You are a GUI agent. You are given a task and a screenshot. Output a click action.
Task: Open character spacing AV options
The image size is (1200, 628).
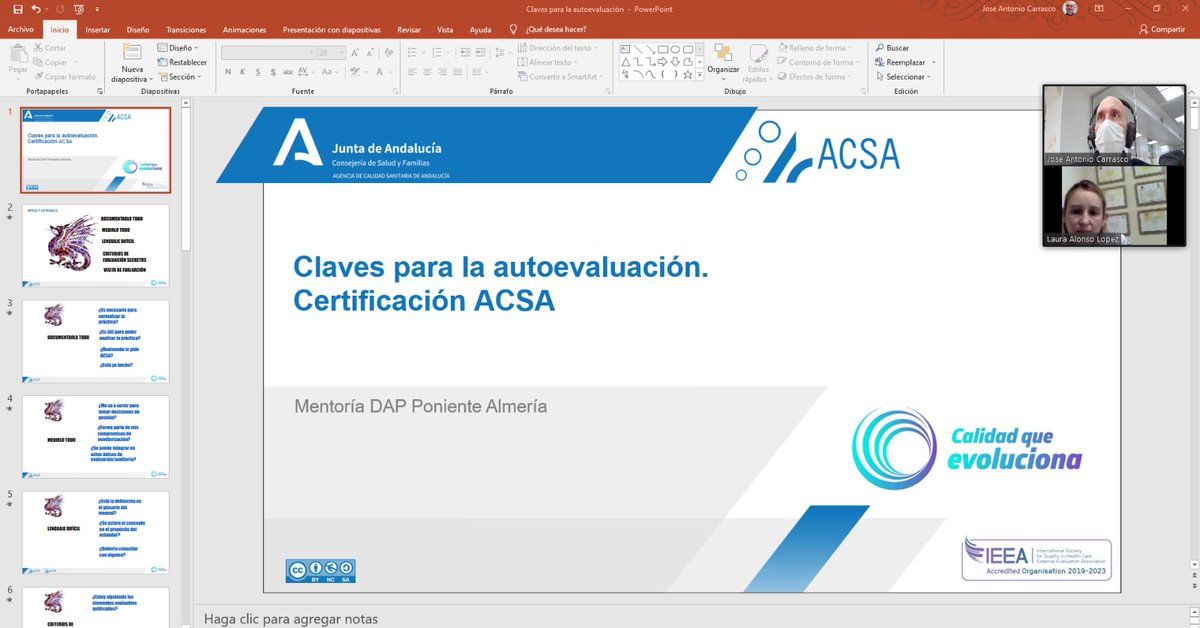click(x=304, y=72)
